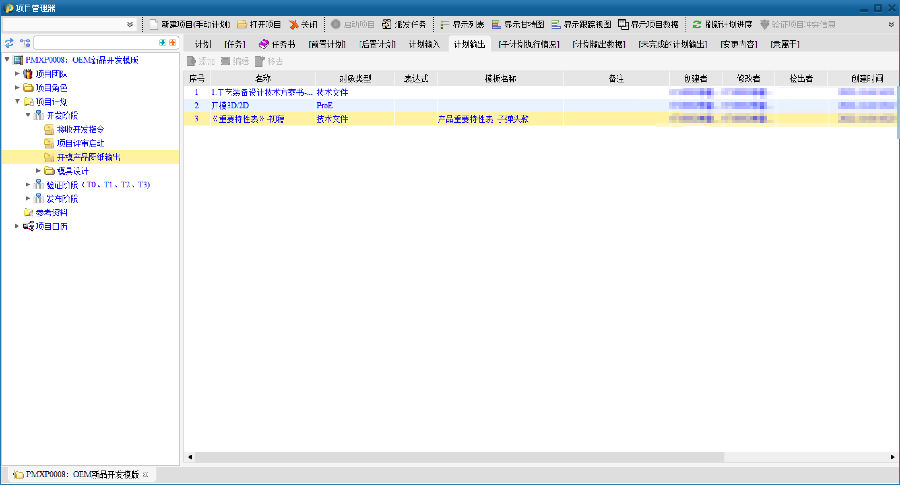The image size is (900, 485).
Task: Click the 模板名称 column header
Action: coord(501,79)
